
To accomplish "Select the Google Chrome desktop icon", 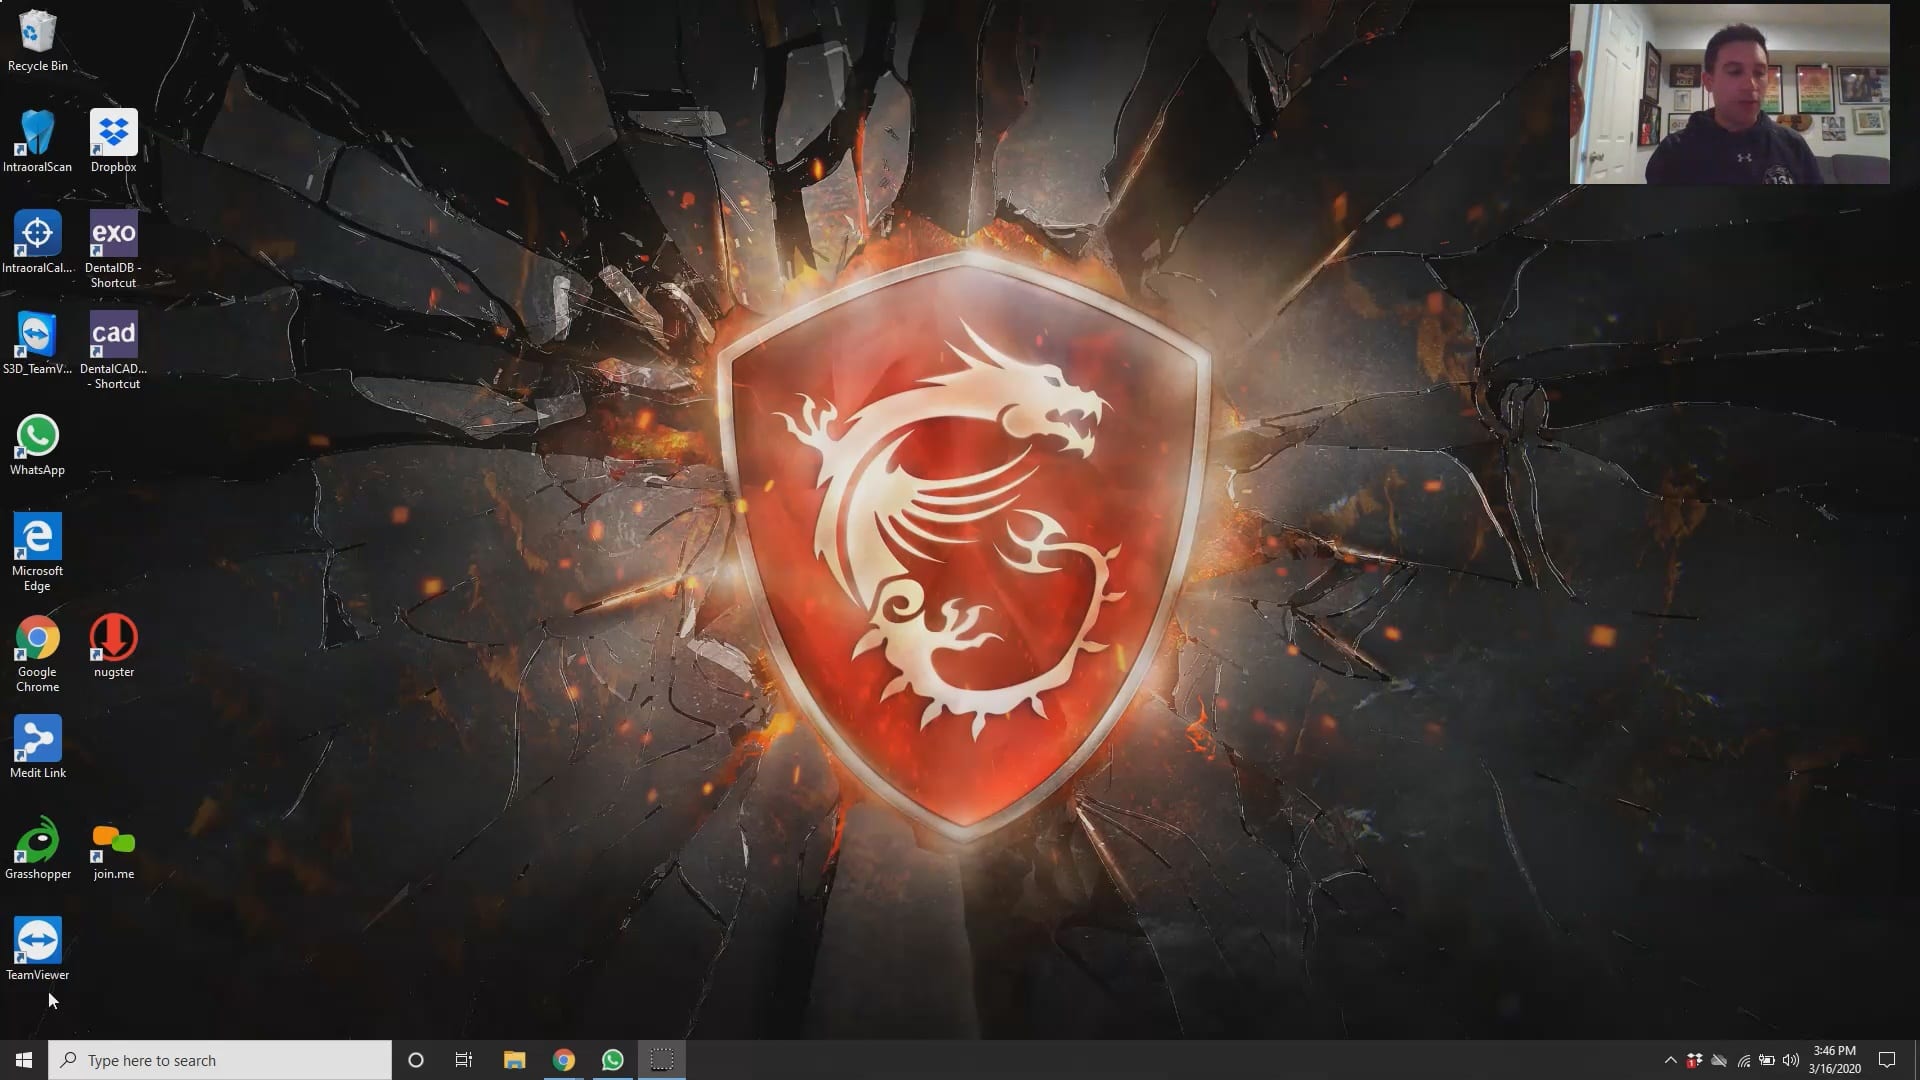I will click(x=37, y=653).
